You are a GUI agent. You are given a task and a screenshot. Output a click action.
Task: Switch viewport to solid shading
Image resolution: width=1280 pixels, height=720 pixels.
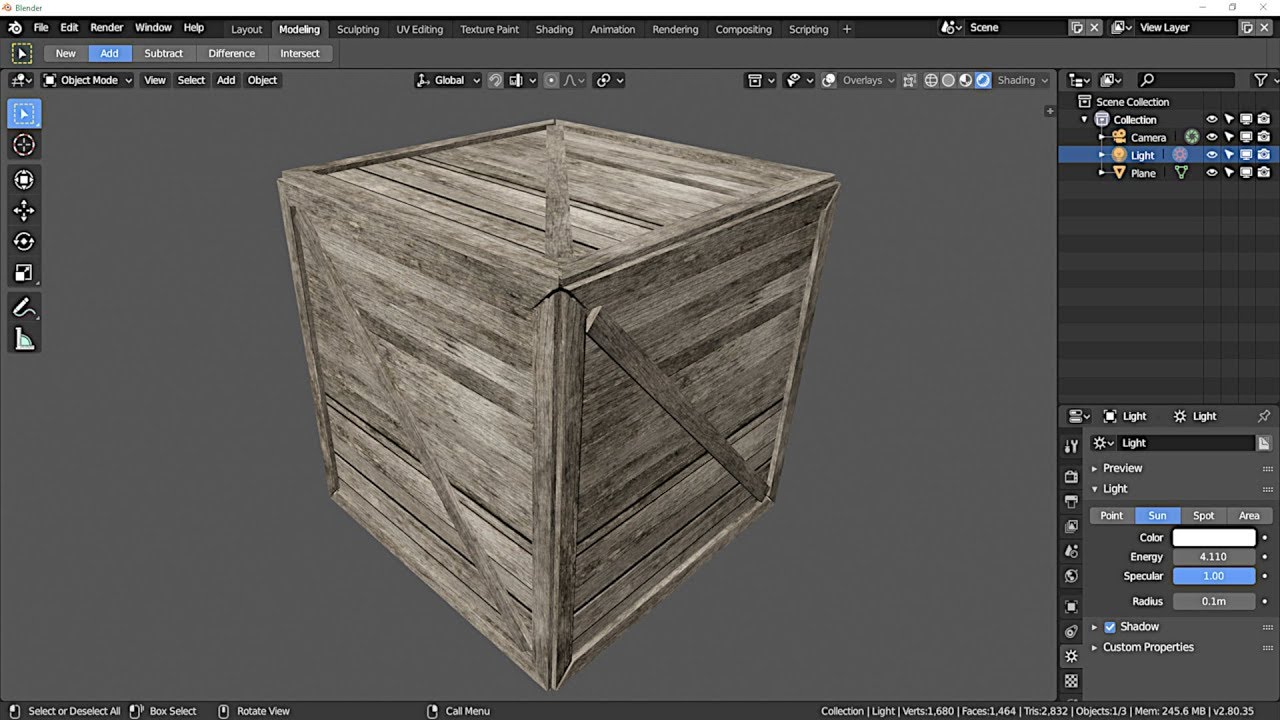pyautogui.click(x=948, y=80)
